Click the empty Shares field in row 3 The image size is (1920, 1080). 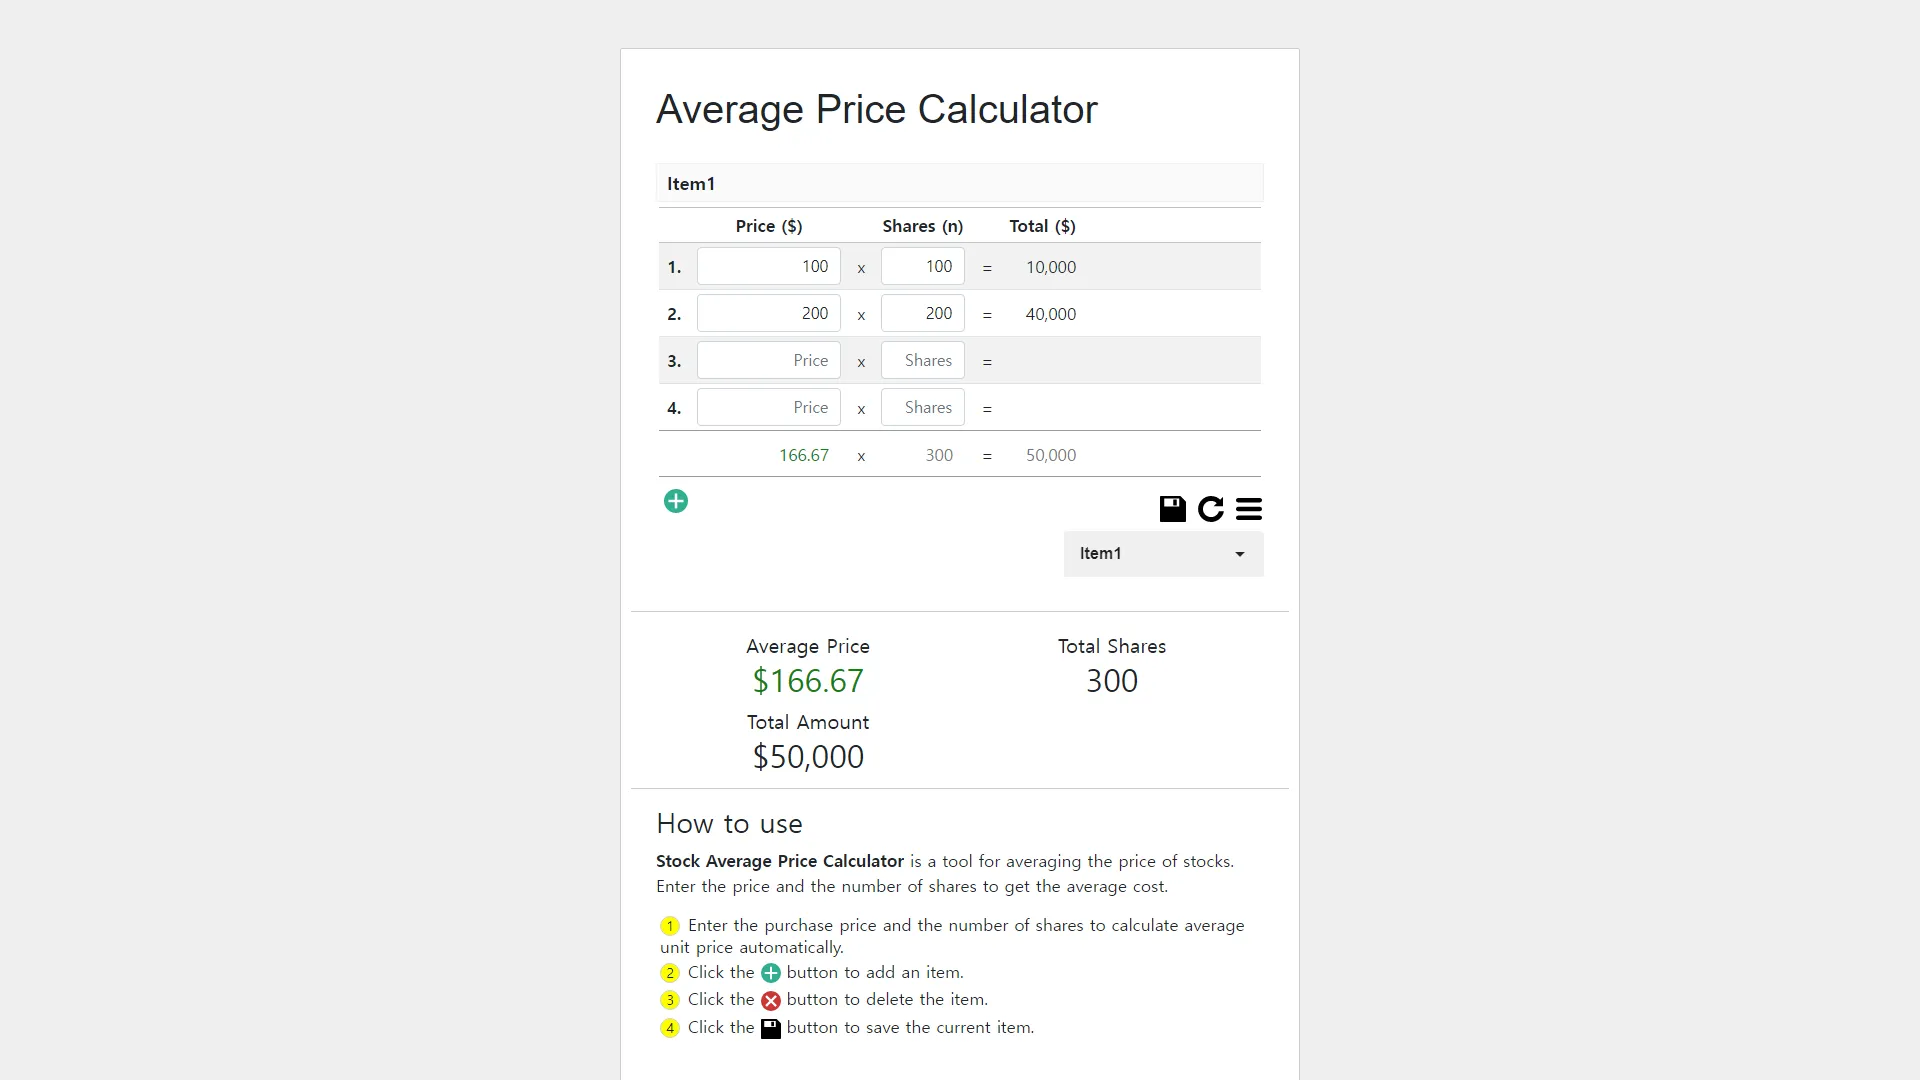point(923,360)
